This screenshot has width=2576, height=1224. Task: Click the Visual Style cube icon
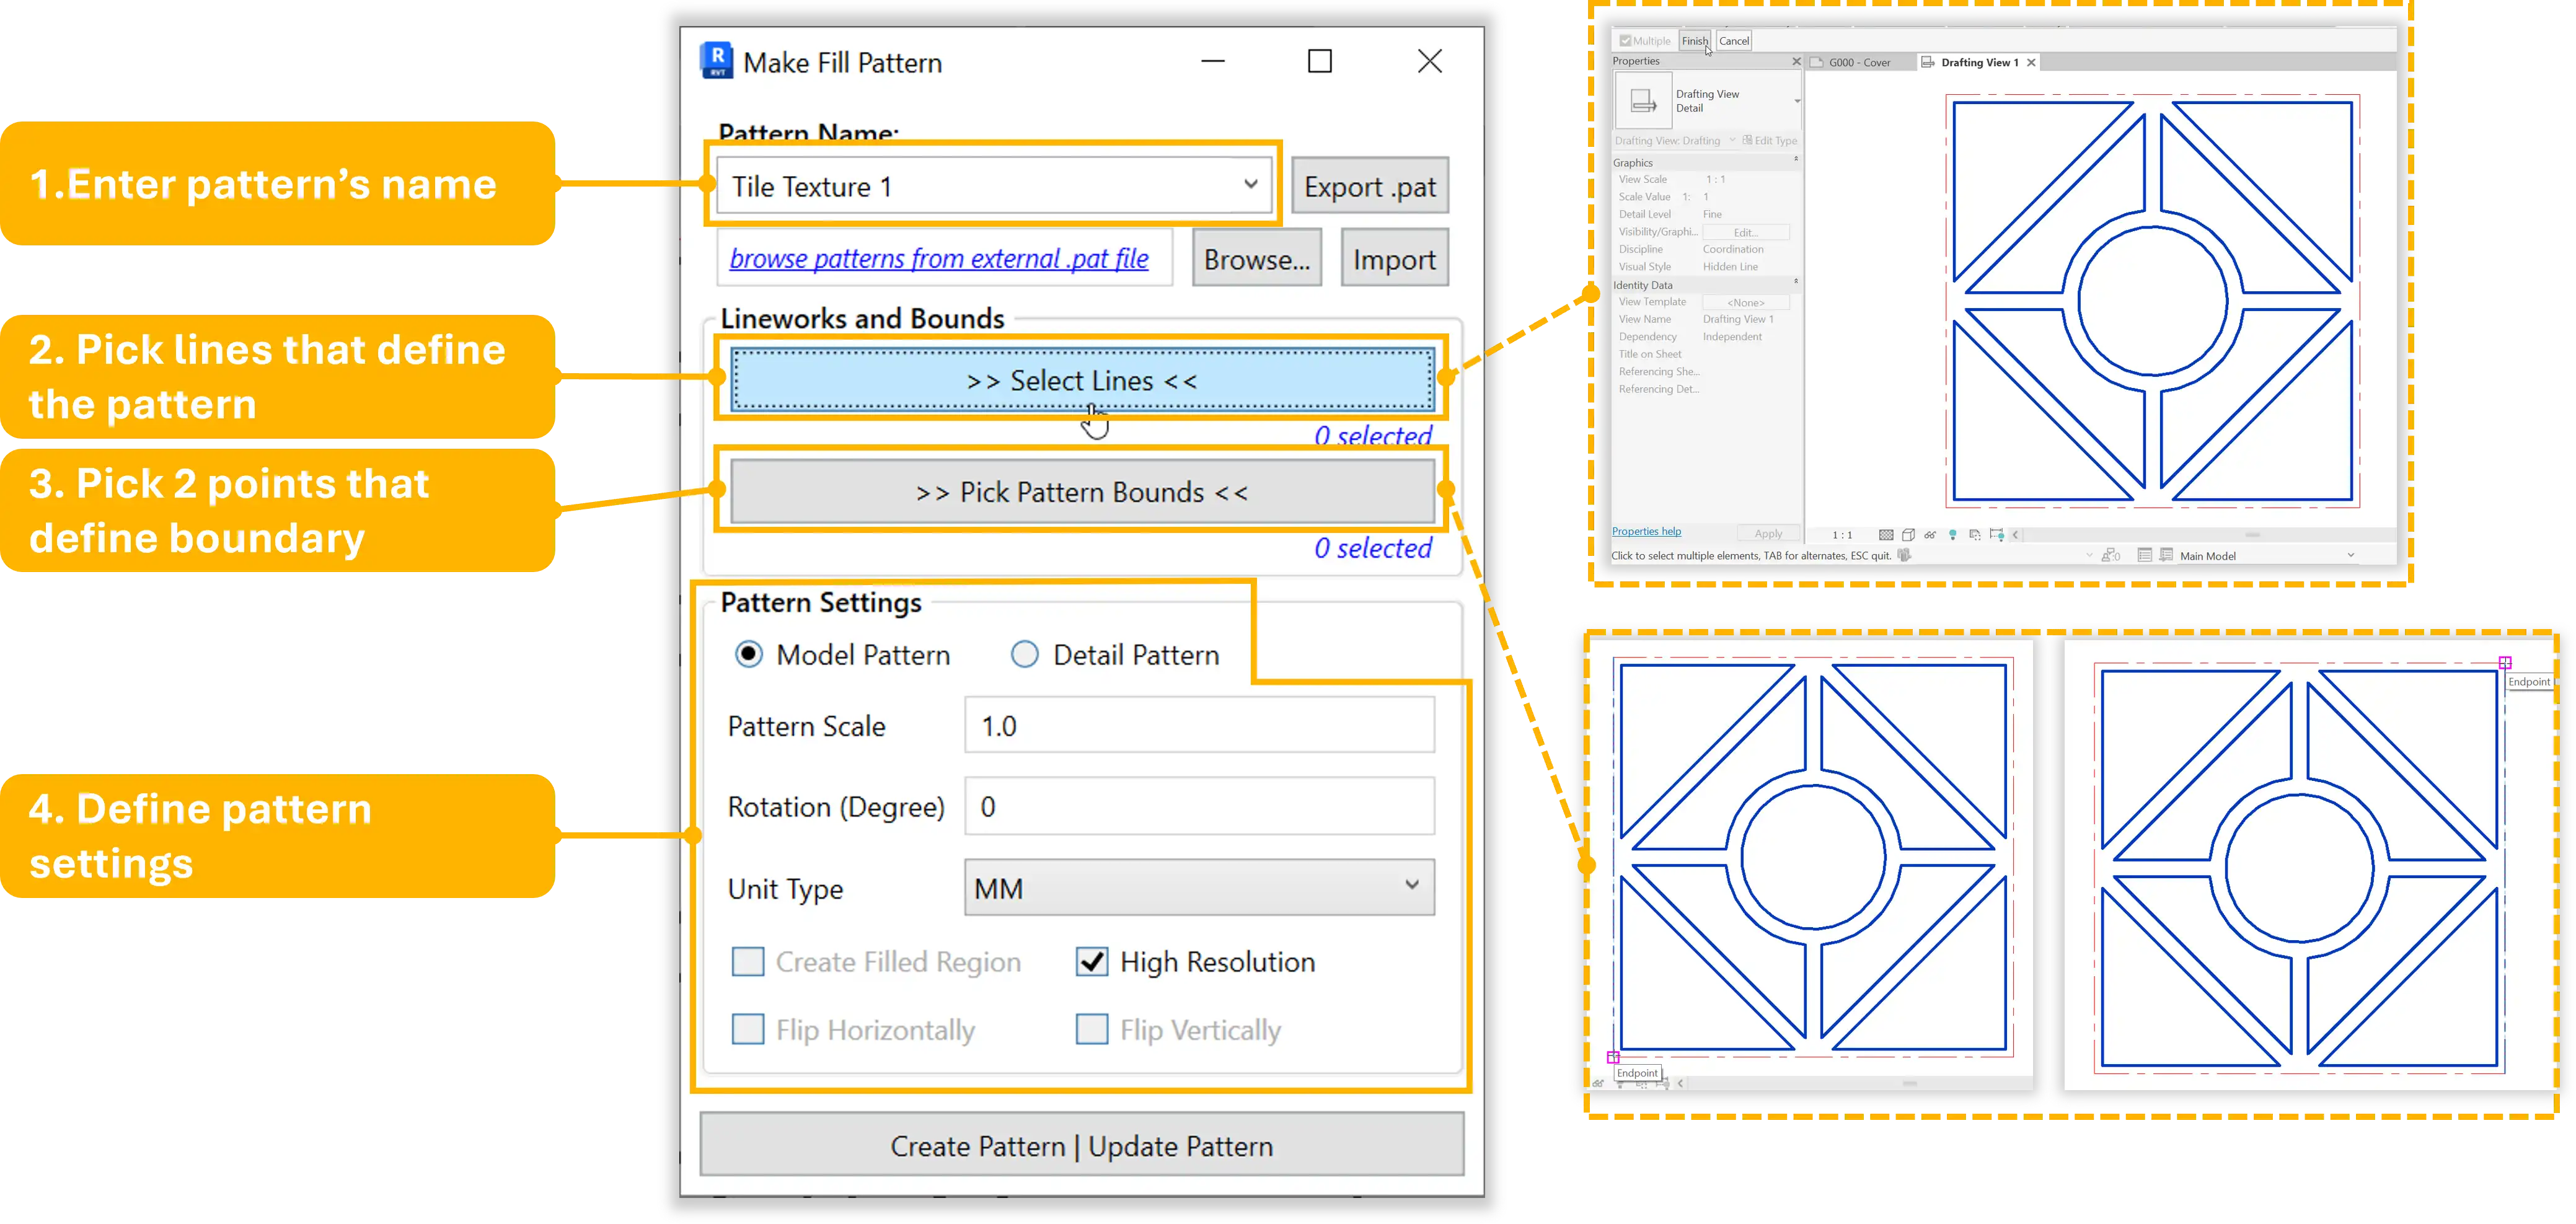(1908, 535)
